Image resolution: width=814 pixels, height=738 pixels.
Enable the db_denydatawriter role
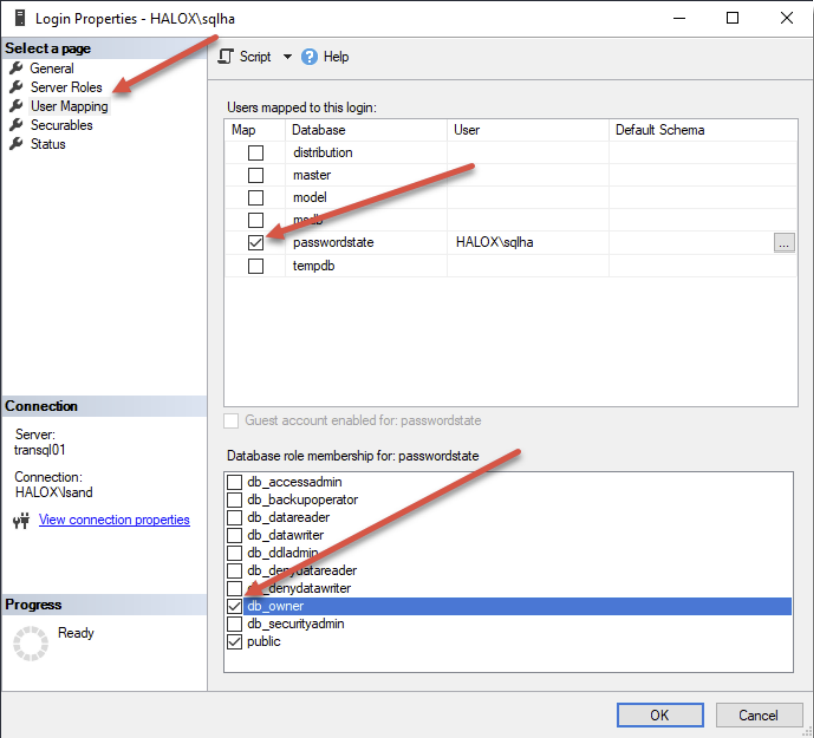tap(234, 588)
